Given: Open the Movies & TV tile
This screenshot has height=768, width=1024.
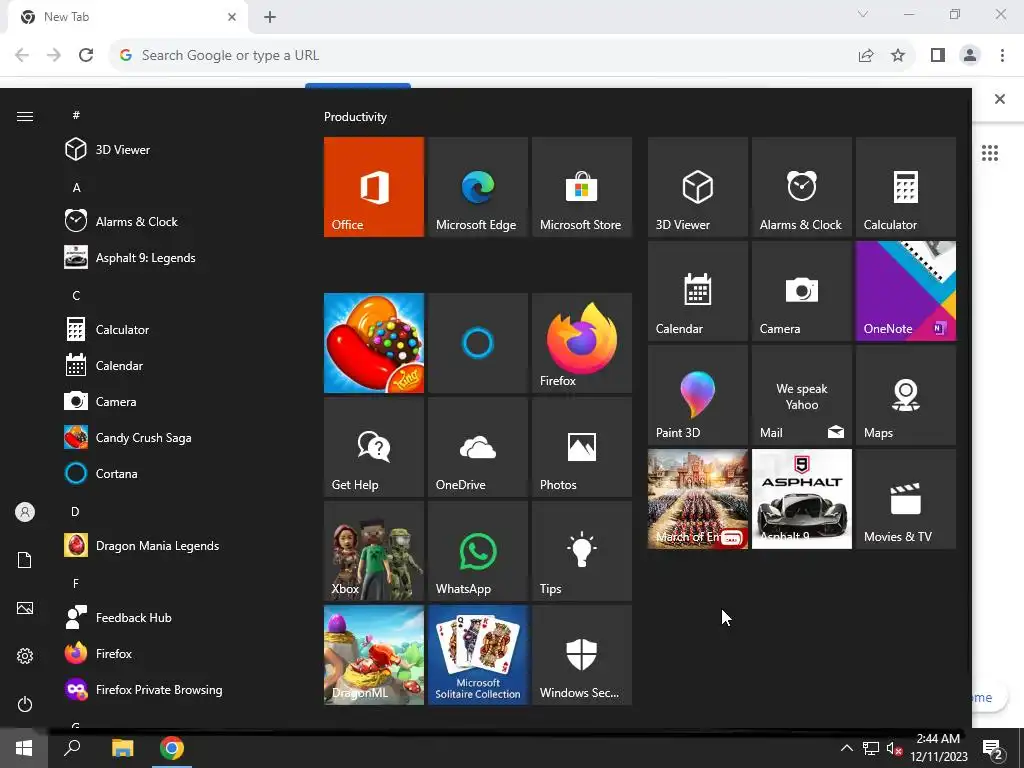Looking at the screenshot, I should click(x=905, y=499).
